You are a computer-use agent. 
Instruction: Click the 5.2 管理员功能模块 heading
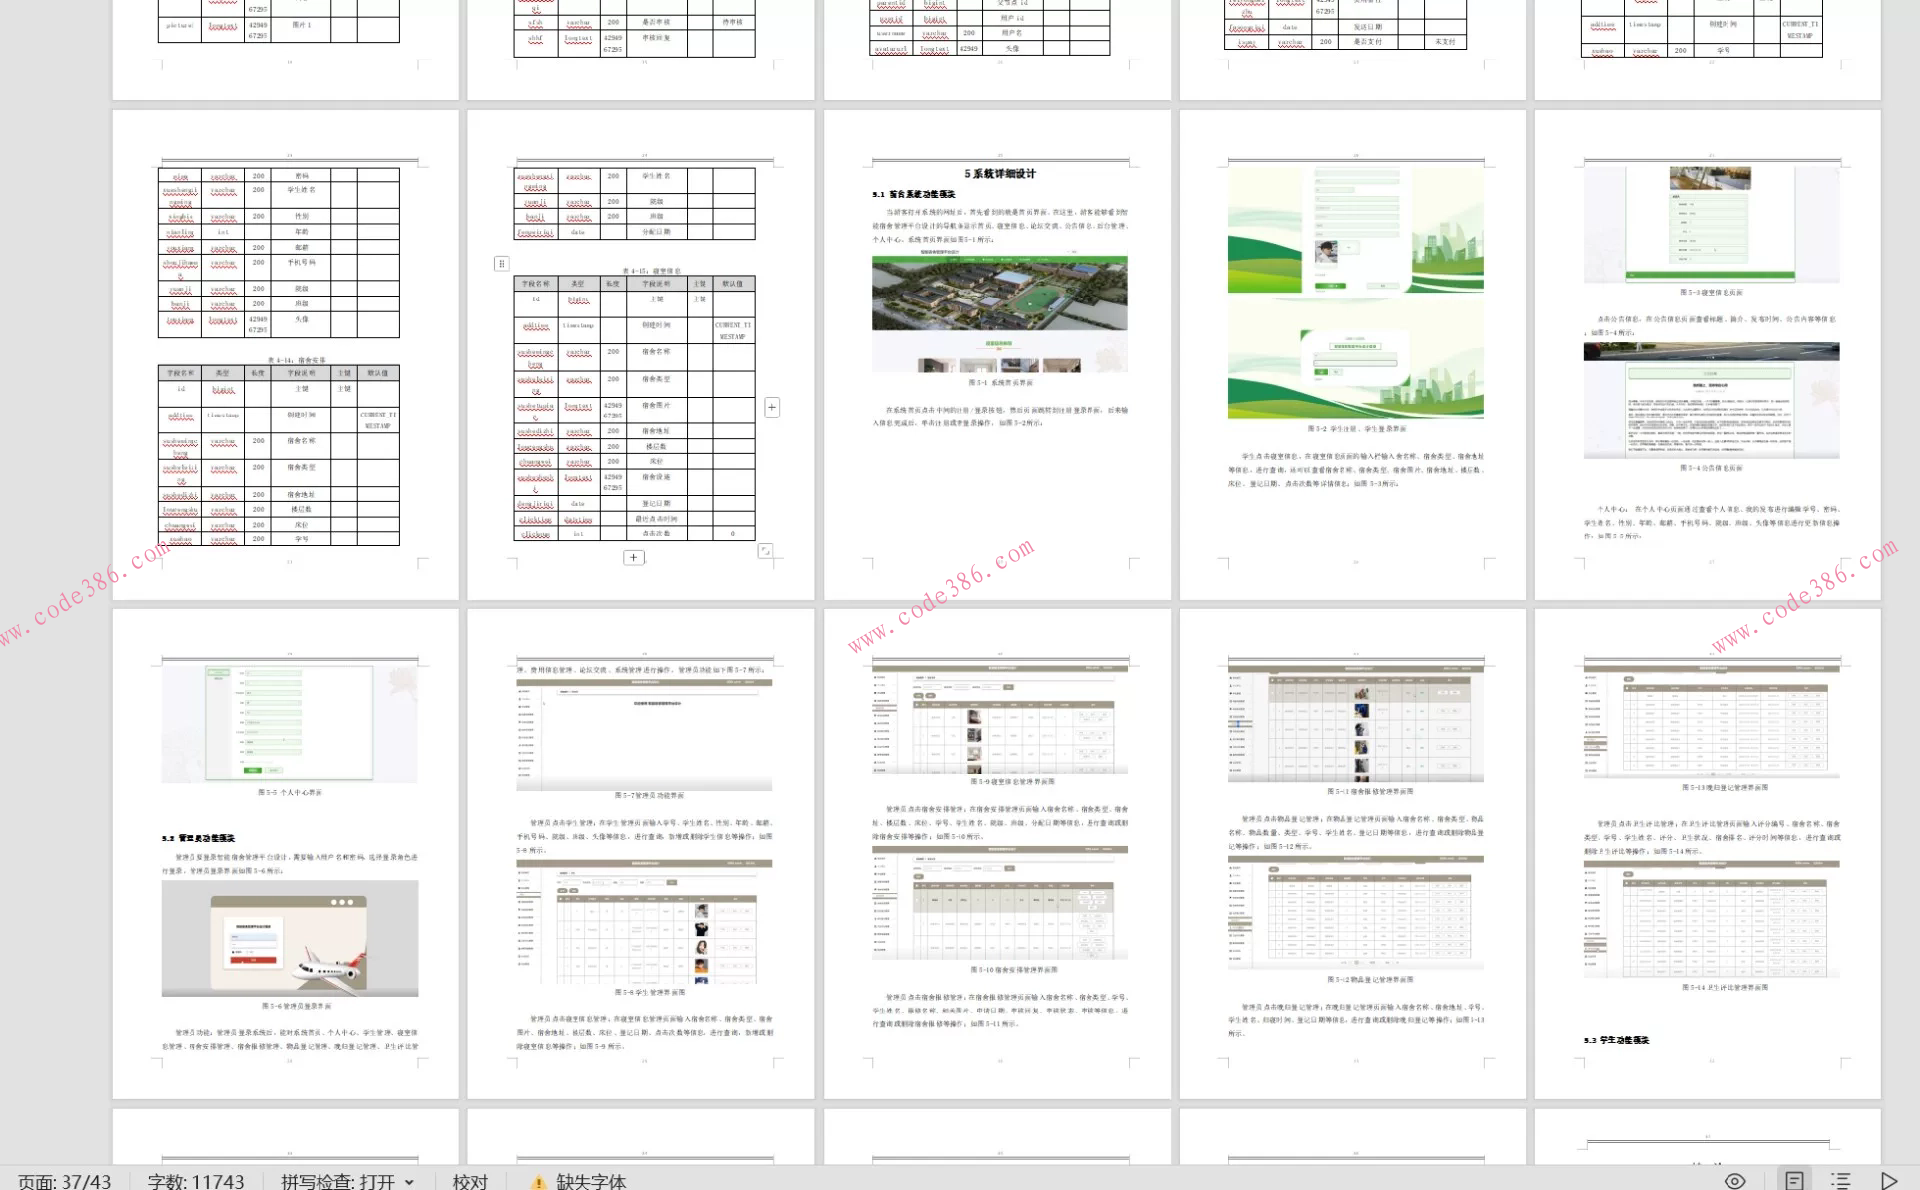tap(198, 838)
